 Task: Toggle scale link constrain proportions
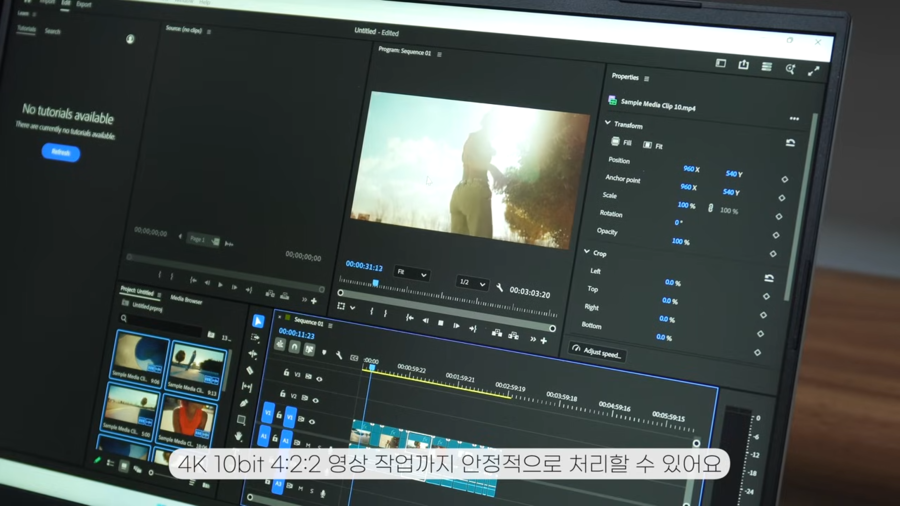click(x=710, y=208)
